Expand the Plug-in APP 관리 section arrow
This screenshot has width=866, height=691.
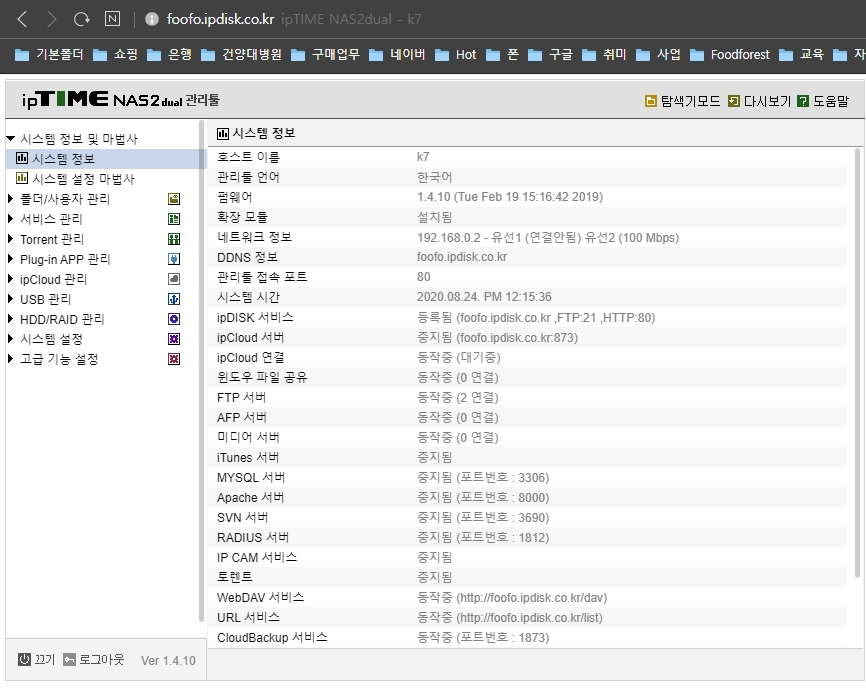[10, 259]
